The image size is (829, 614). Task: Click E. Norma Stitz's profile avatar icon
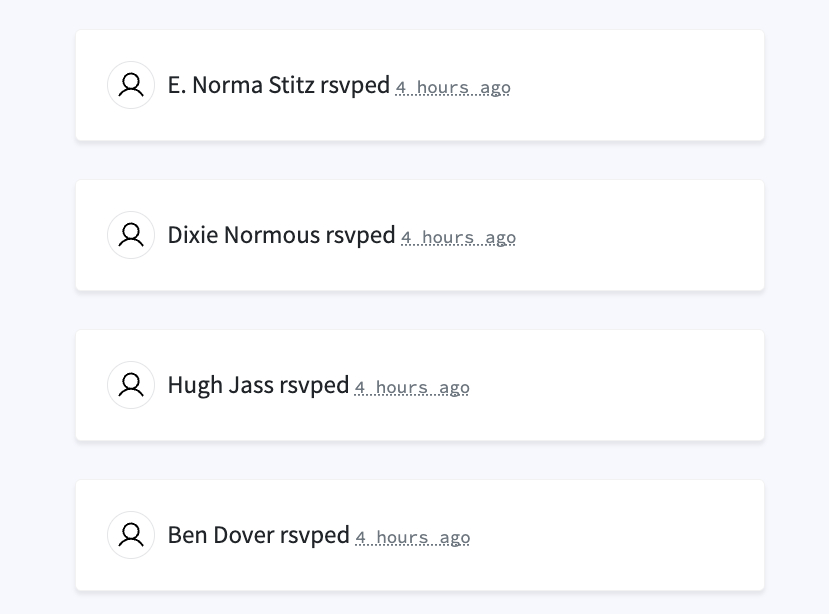(131, 85)
